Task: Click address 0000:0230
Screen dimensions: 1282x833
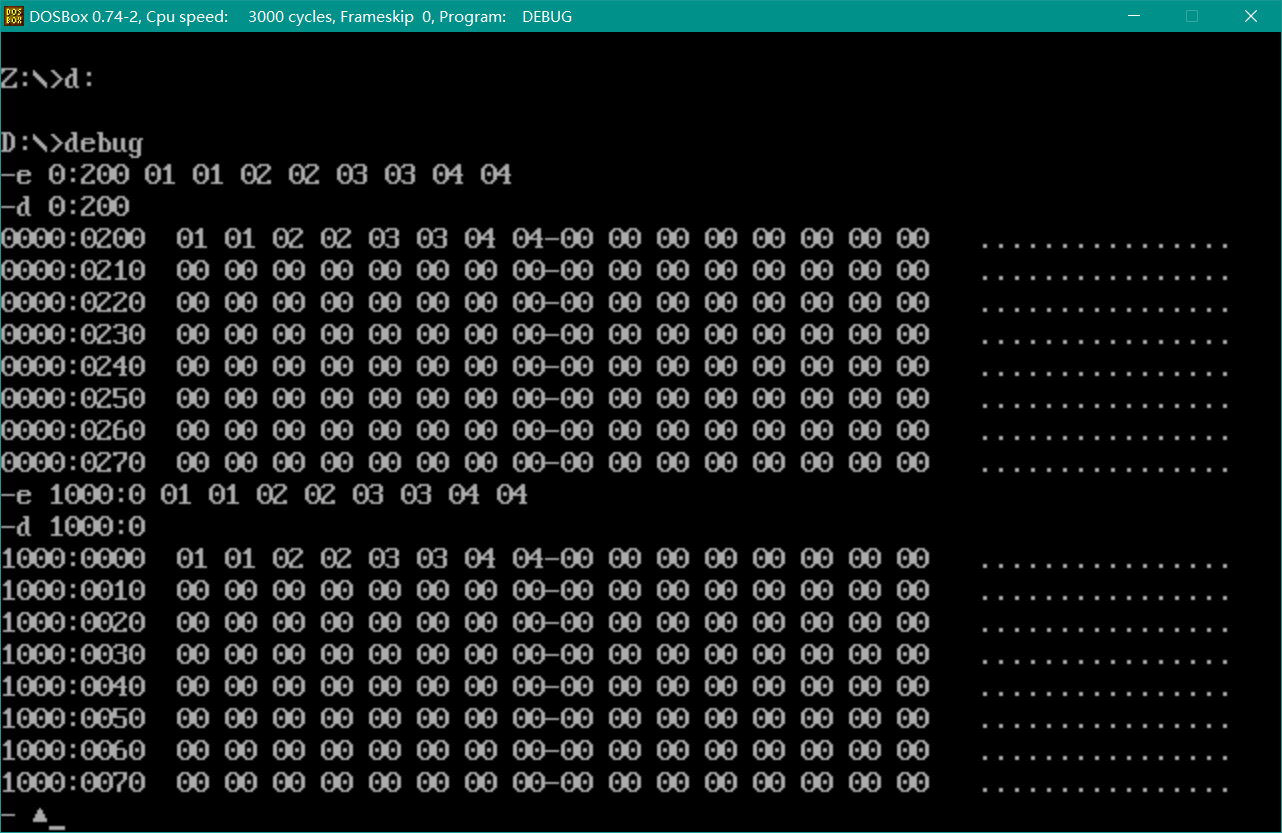Action: 73,335
